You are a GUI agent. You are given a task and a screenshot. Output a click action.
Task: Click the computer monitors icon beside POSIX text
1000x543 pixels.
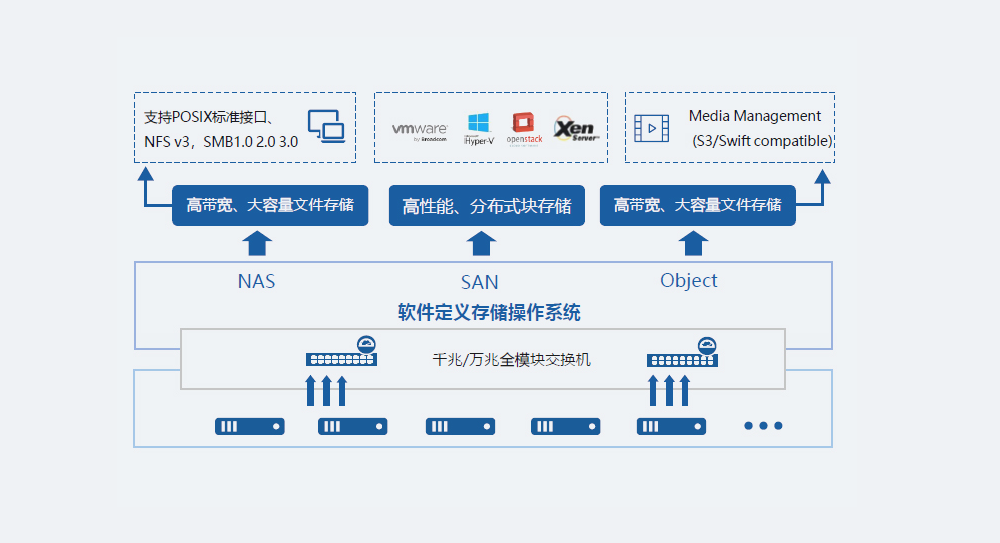pos(327,126)
